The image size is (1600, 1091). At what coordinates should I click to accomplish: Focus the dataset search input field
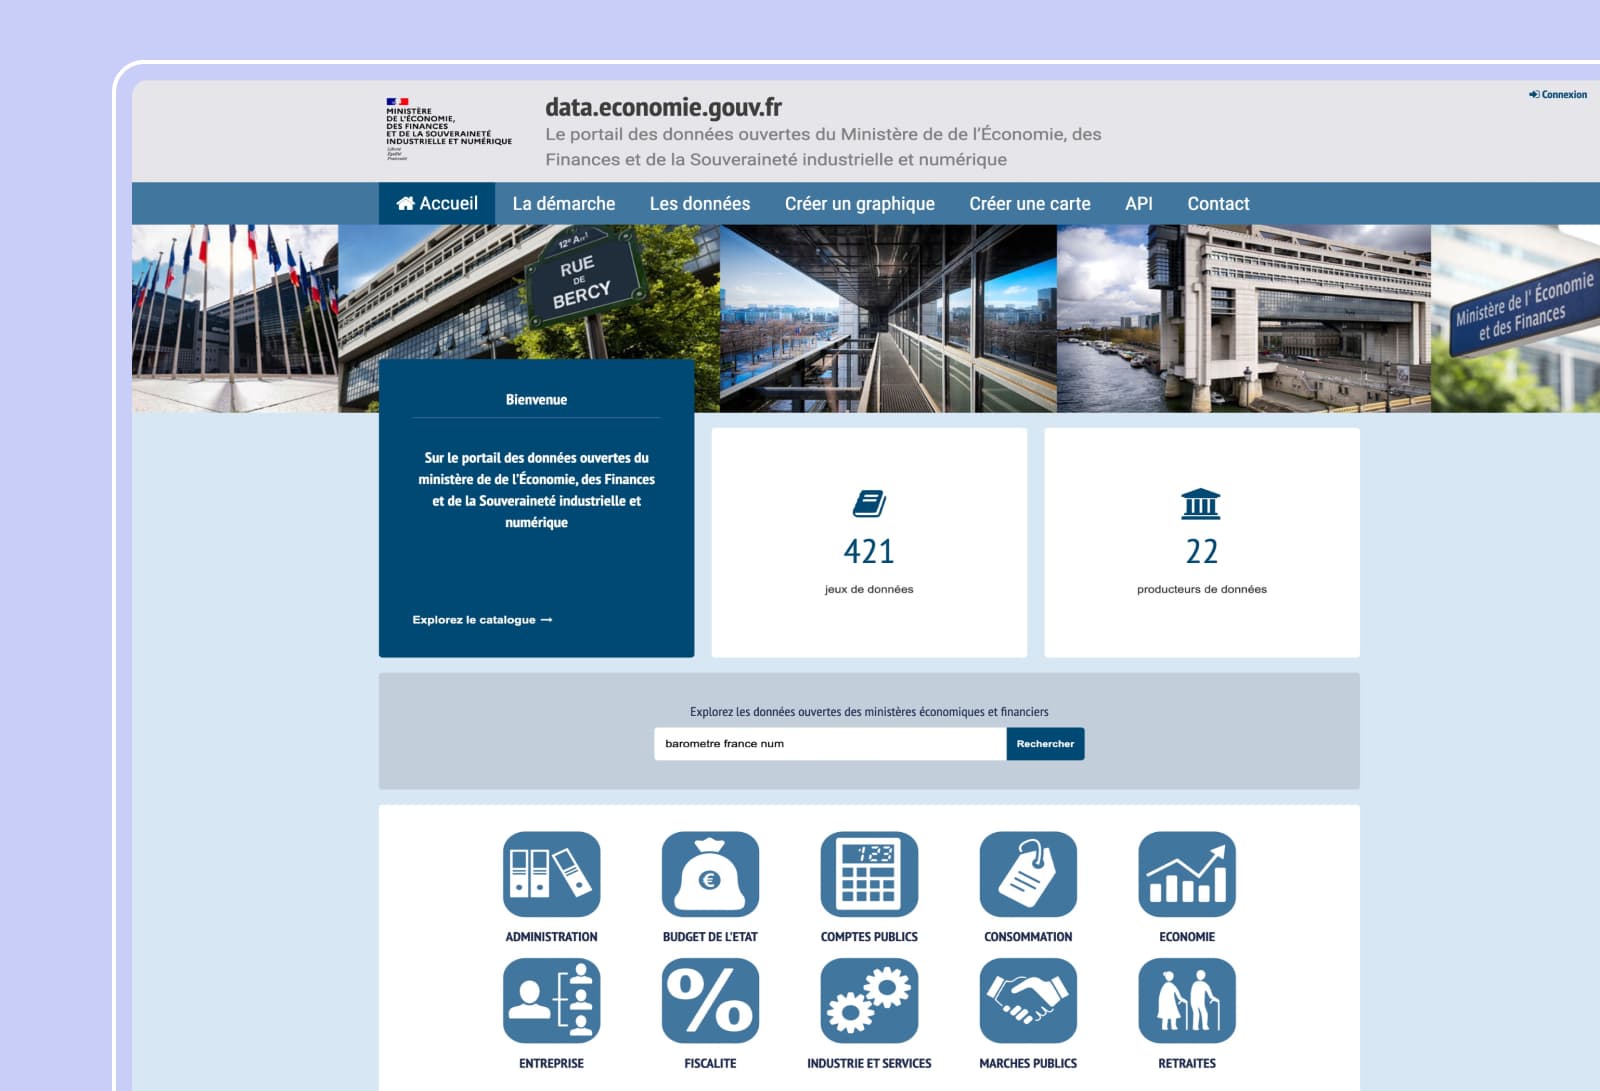[x=829, y=744]
